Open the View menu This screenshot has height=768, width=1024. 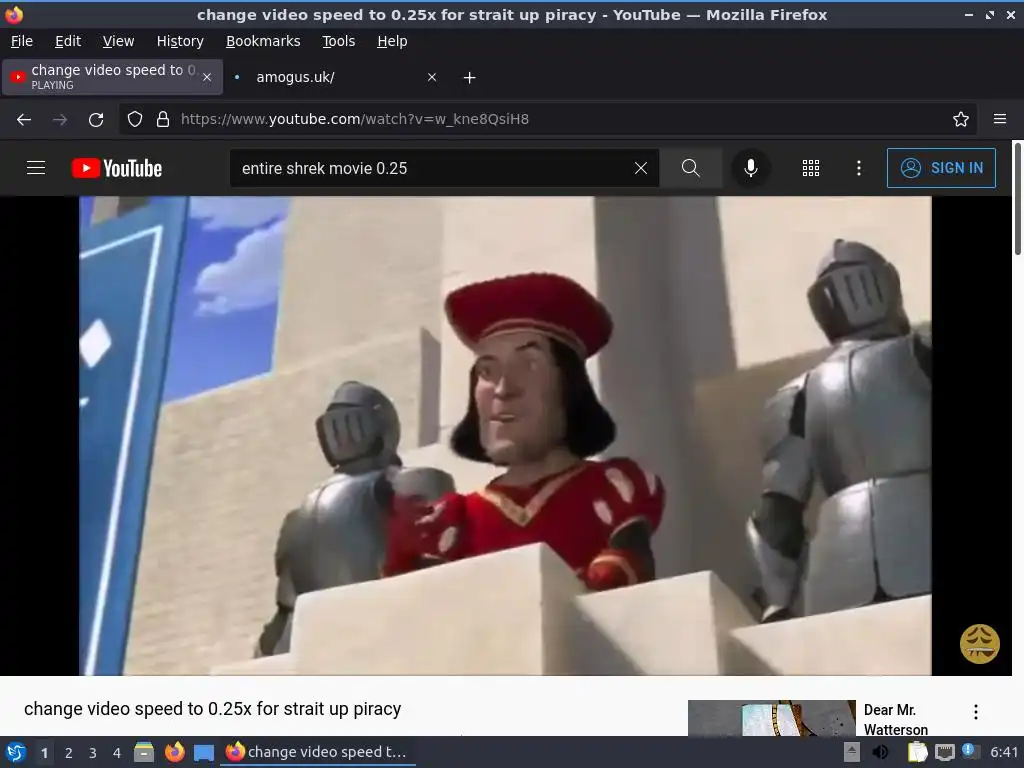point(118,41)
